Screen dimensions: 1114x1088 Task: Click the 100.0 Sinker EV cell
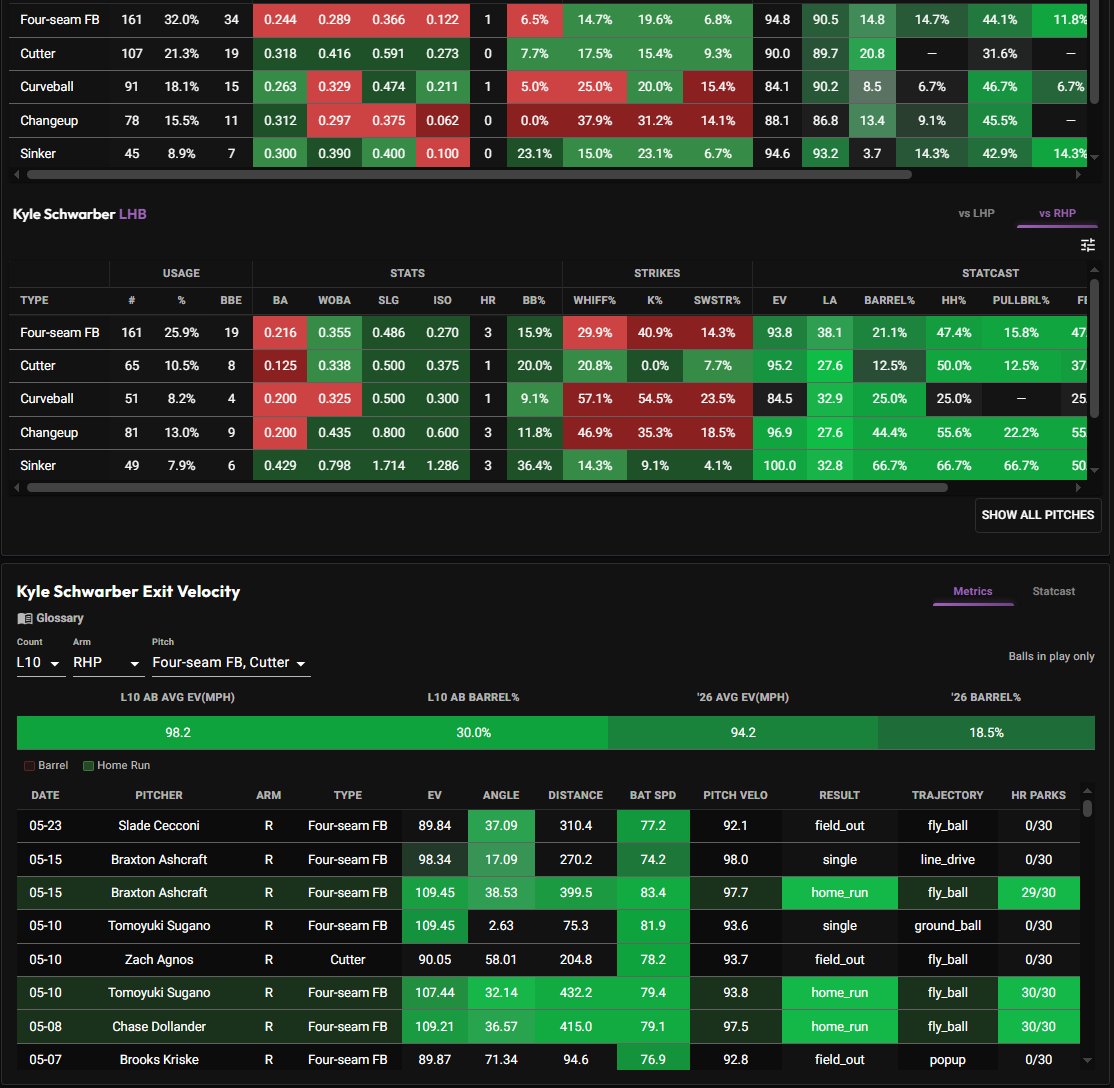pos(779,465)
